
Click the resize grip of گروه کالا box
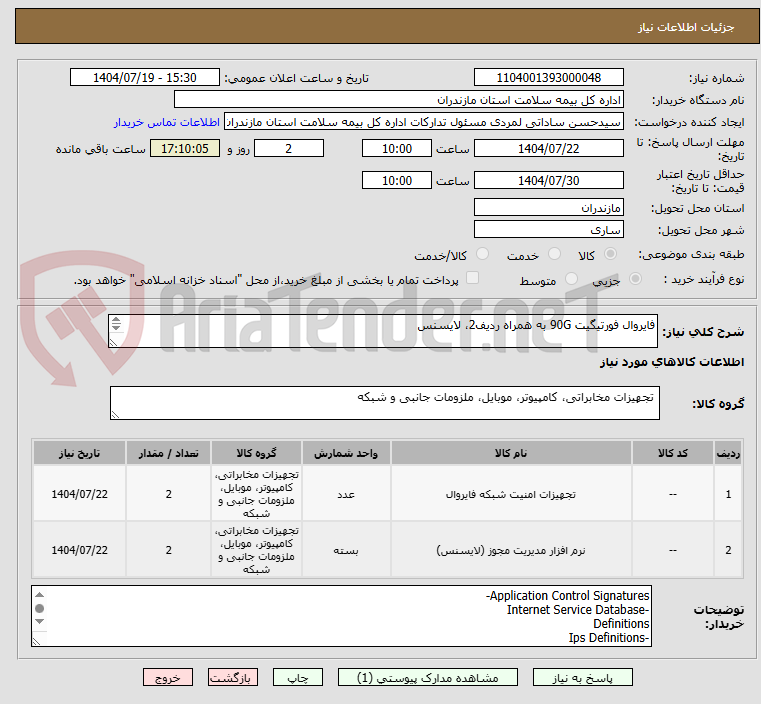point(115,414)
